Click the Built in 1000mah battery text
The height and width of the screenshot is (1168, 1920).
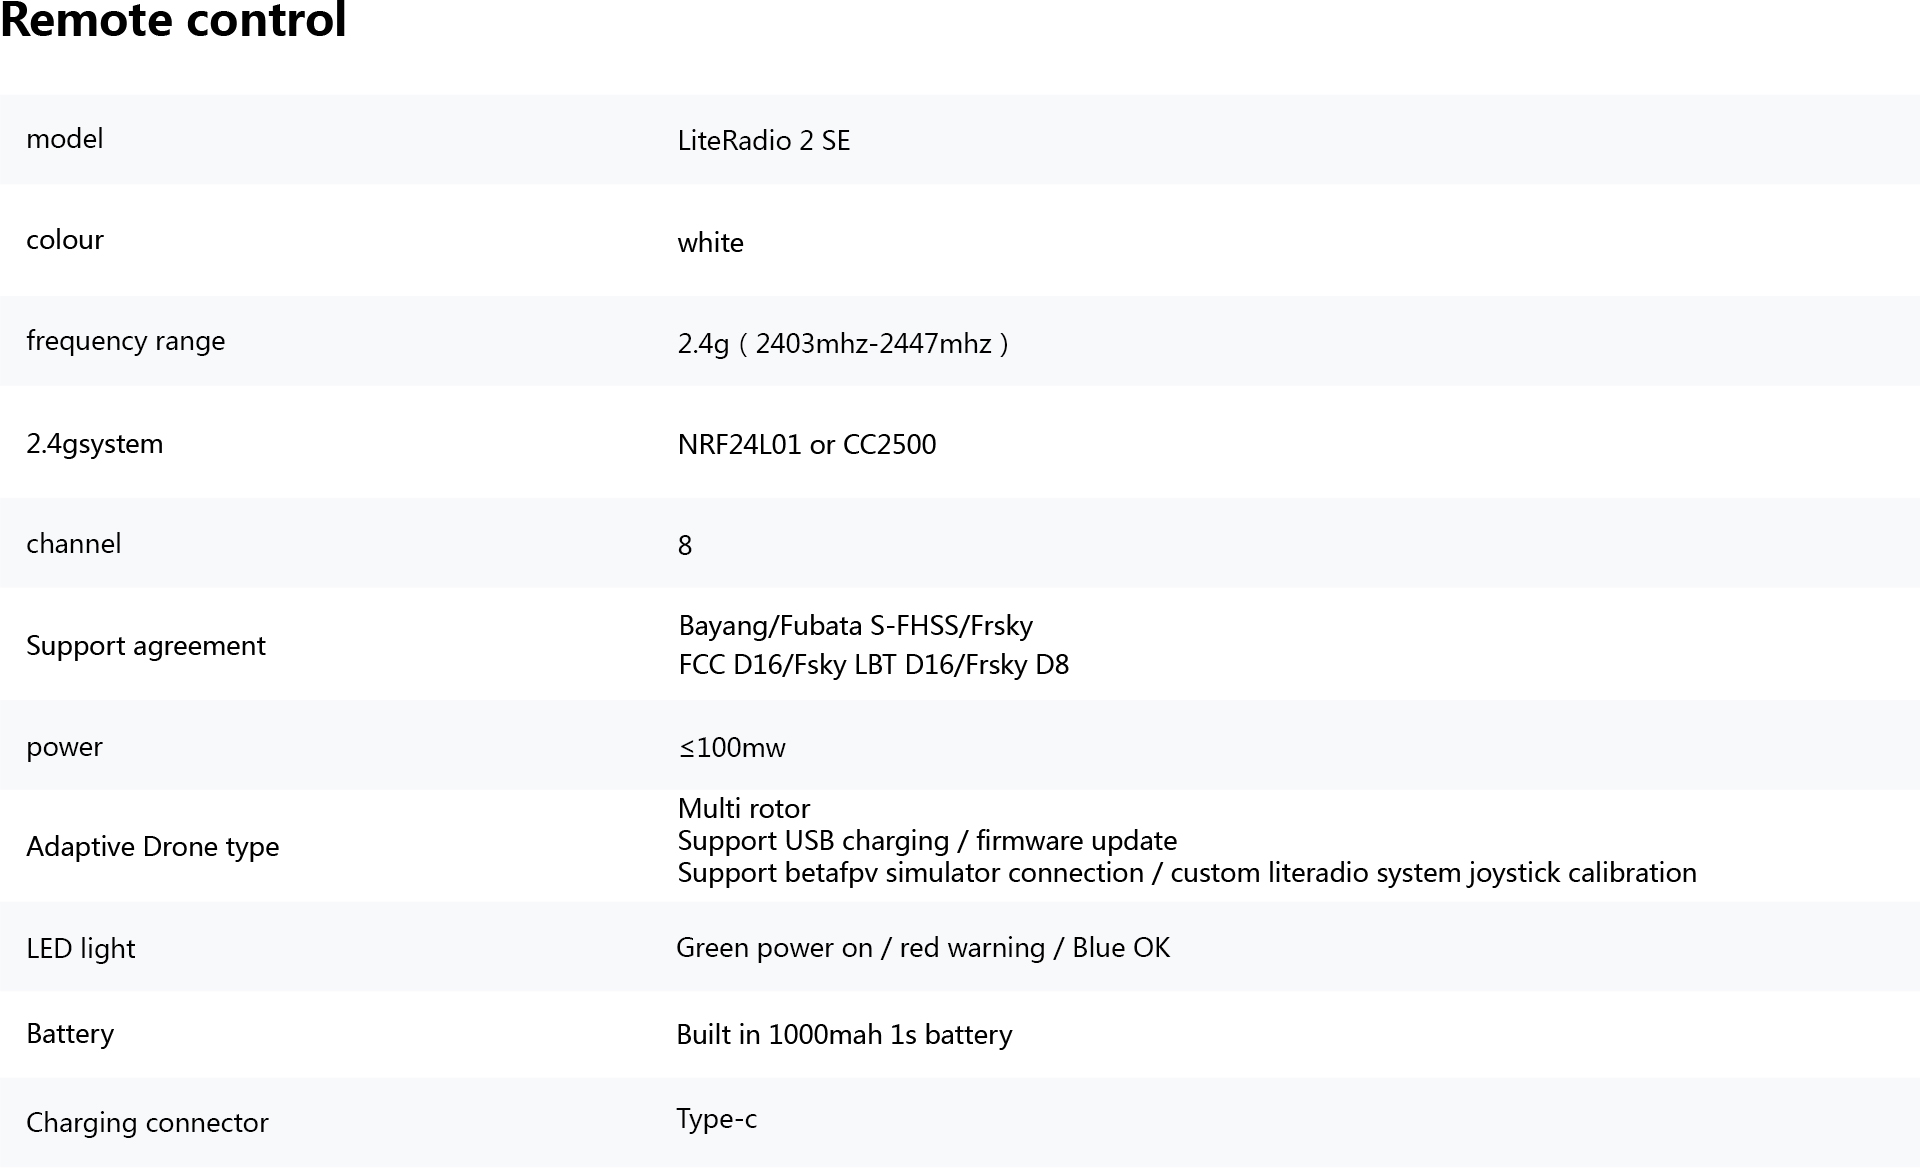pos(844,1035)
